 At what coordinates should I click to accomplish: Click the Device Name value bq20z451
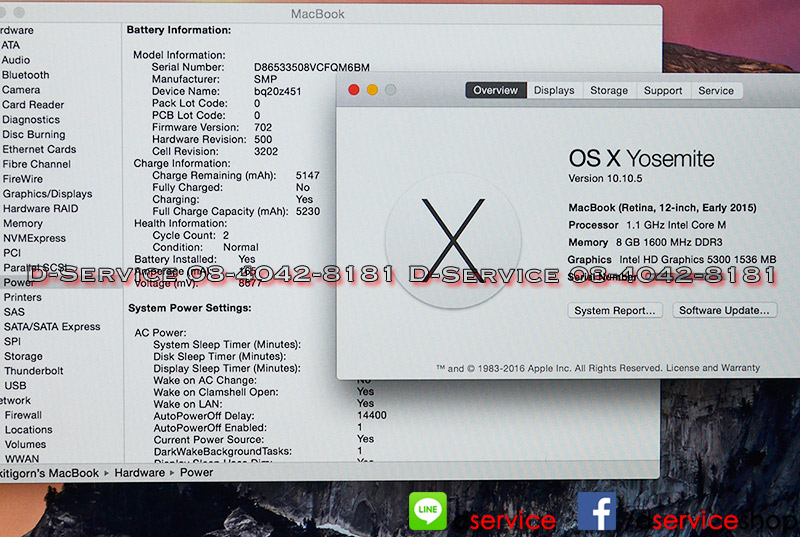278,91
